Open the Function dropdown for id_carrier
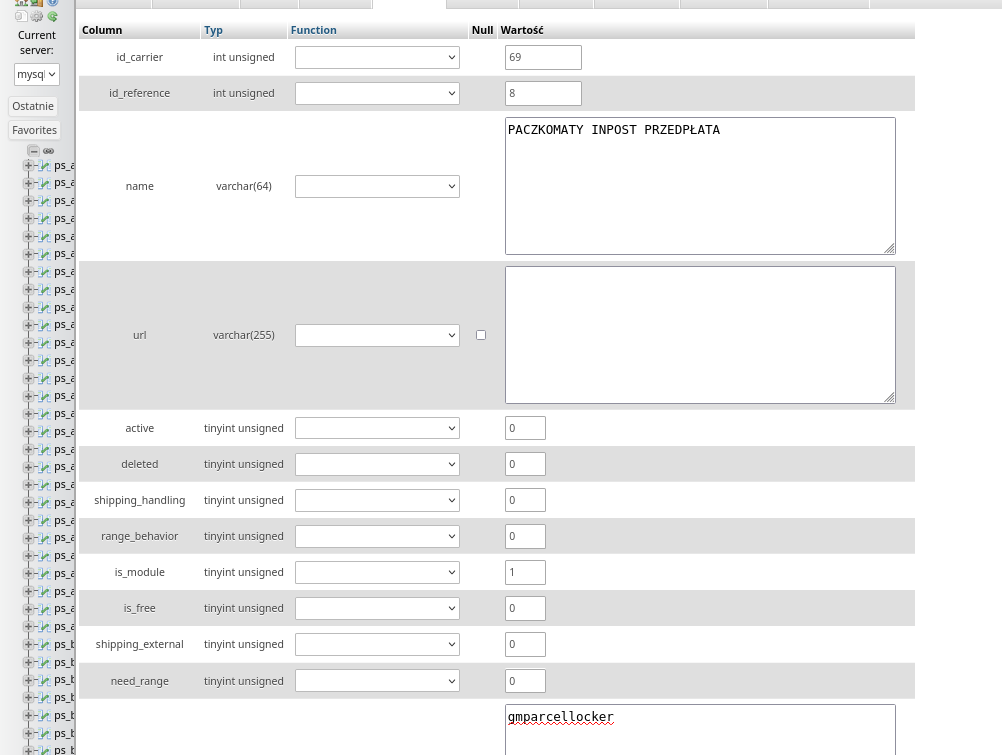 pos(377,58)
